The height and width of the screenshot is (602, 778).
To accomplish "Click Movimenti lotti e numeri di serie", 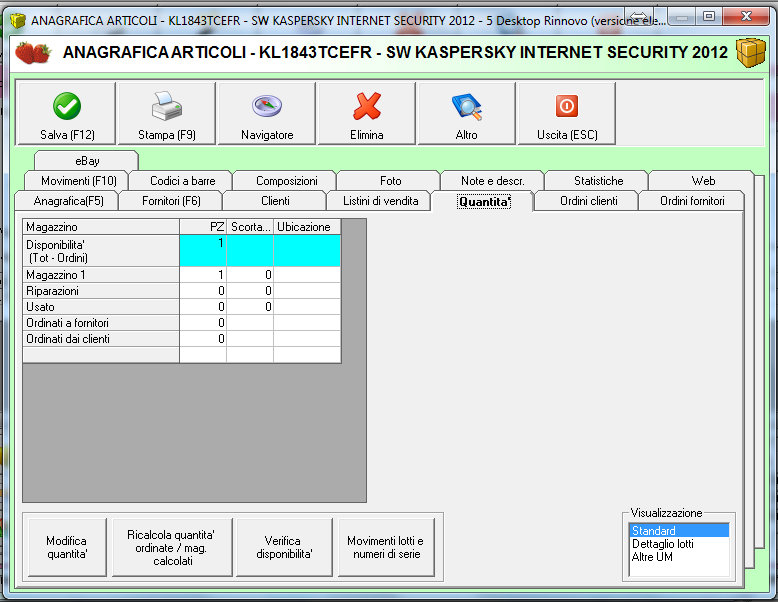I will tap(386, 547).
